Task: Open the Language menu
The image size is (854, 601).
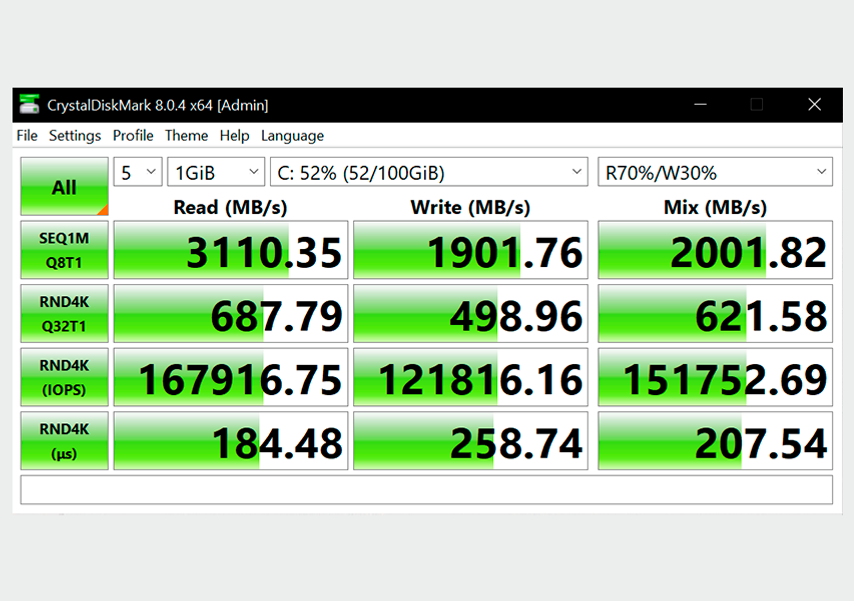Action: (292, 136)
